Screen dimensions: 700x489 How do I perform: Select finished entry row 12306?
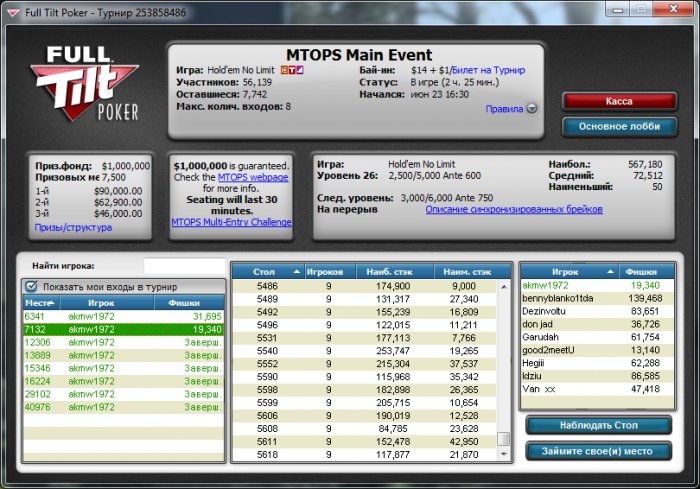coord(123,342)
